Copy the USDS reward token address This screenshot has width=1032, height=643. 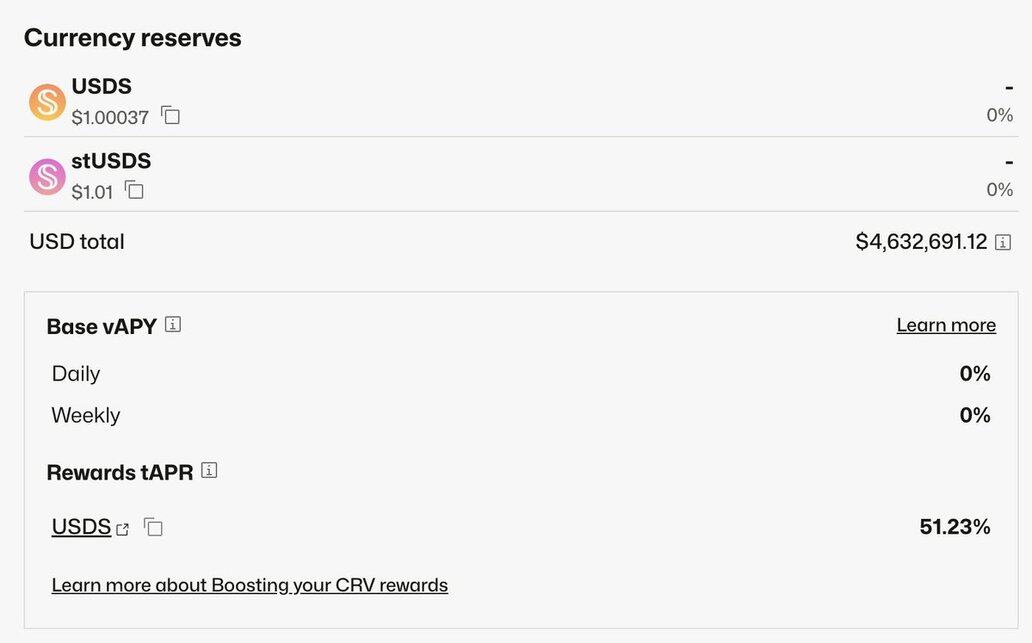[153, 527]
